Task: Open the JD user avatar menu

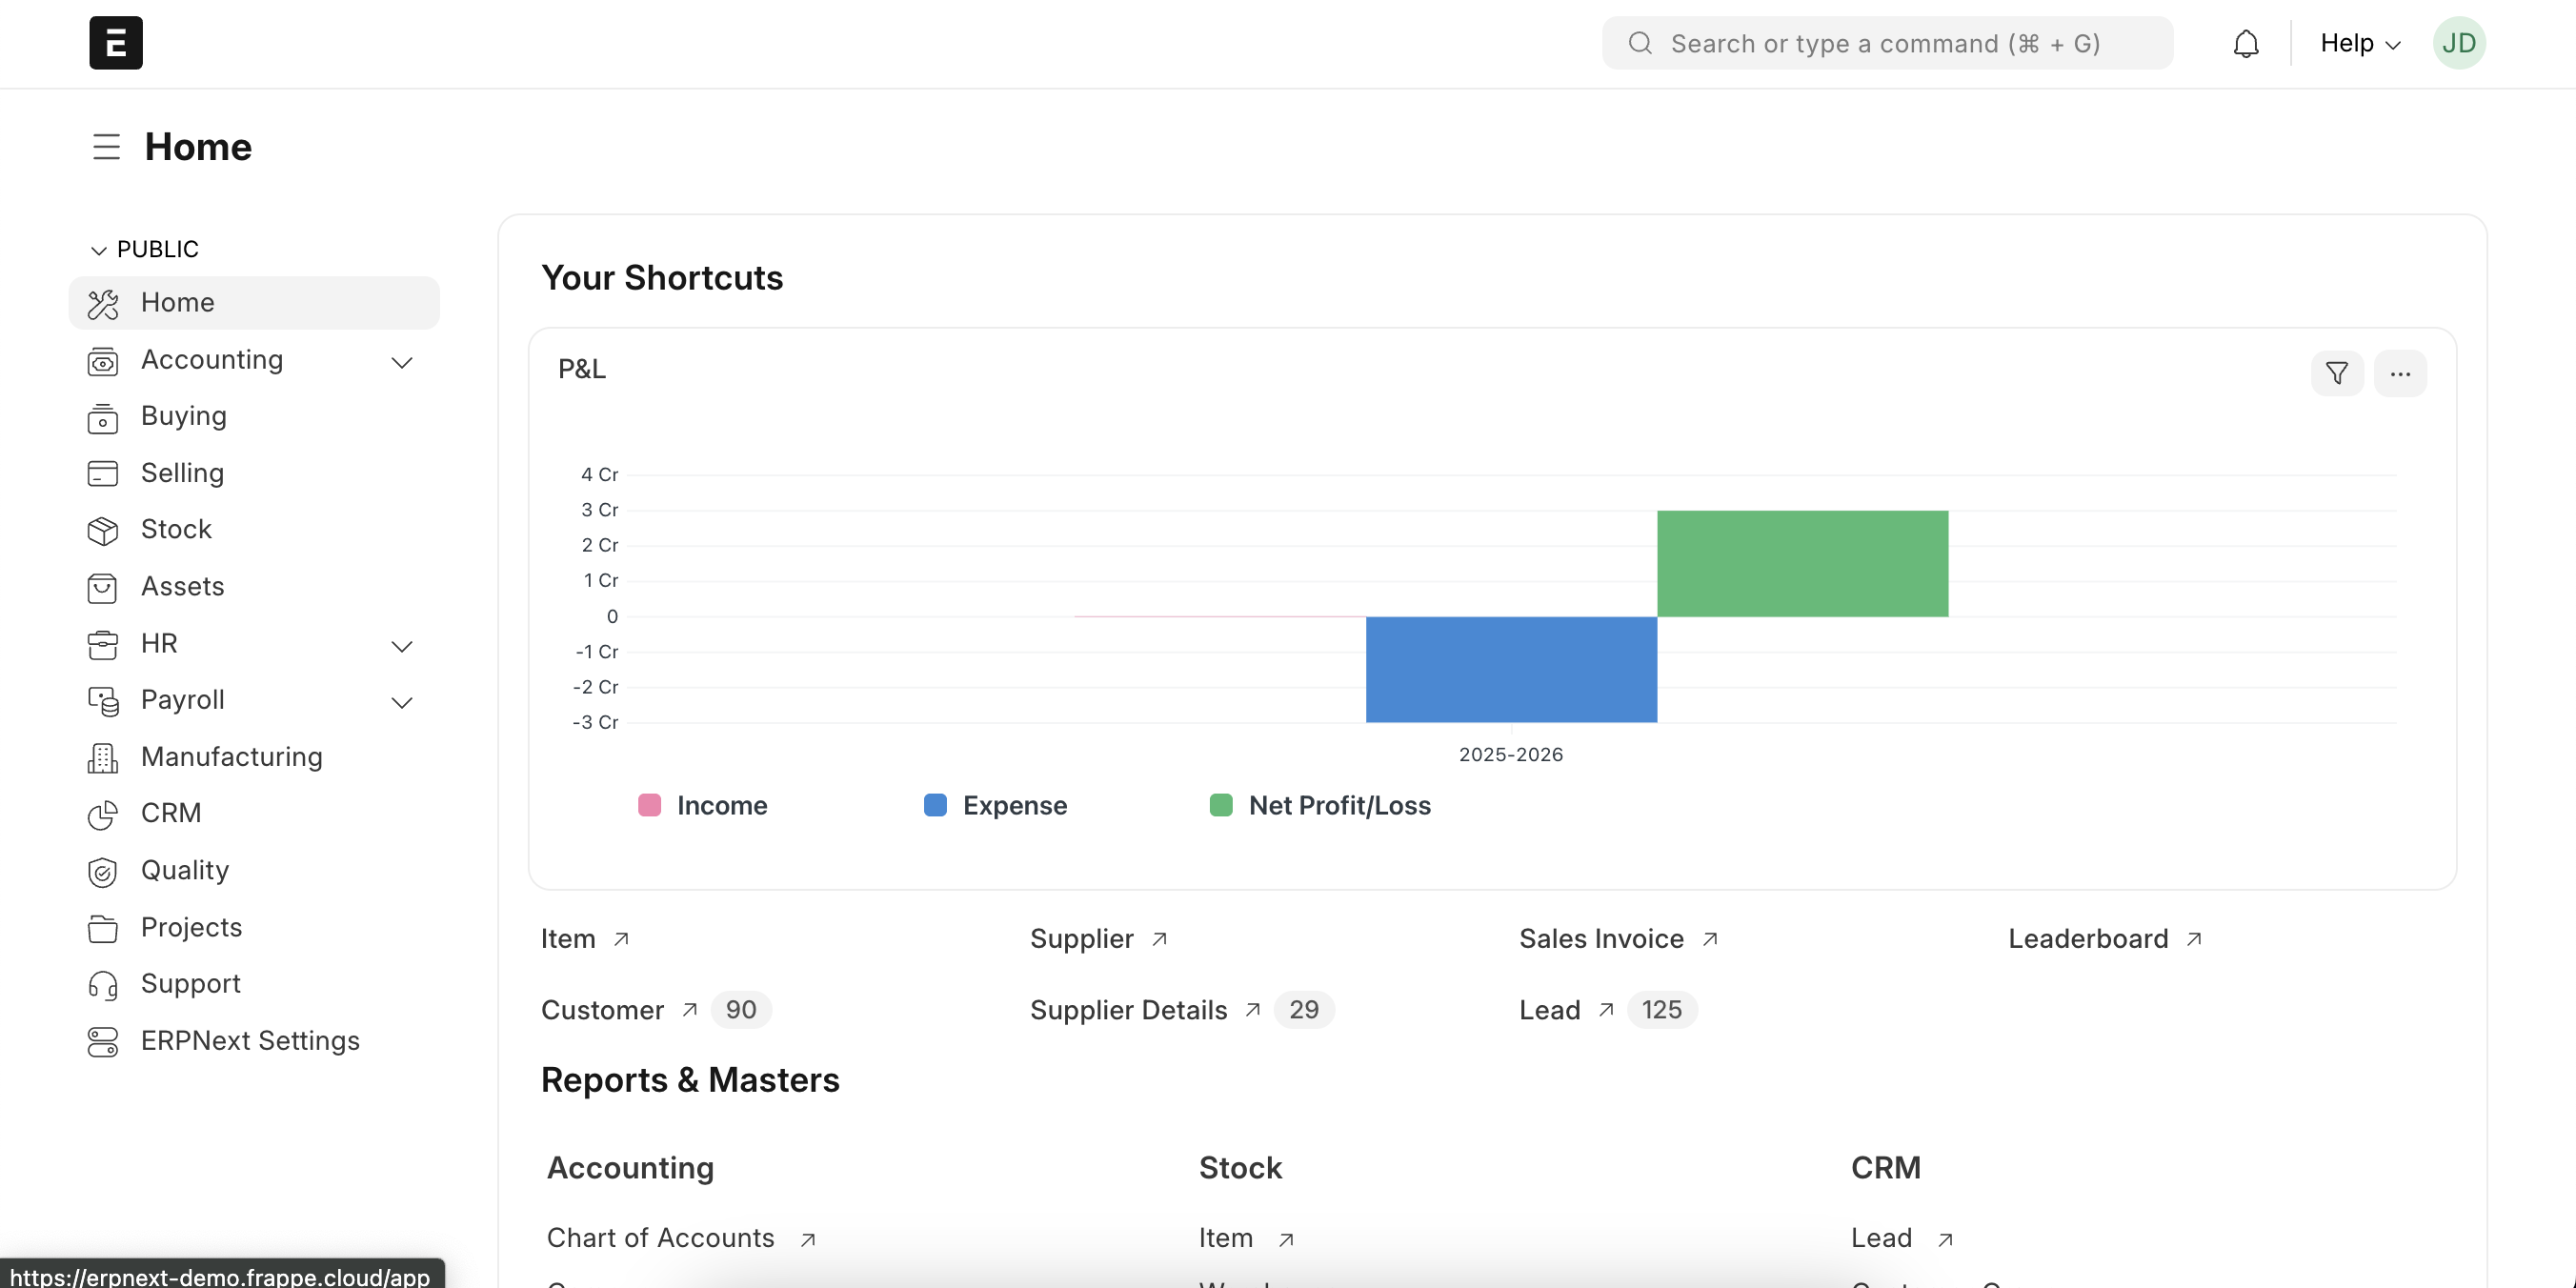Action: click(x=2459, y=43)
